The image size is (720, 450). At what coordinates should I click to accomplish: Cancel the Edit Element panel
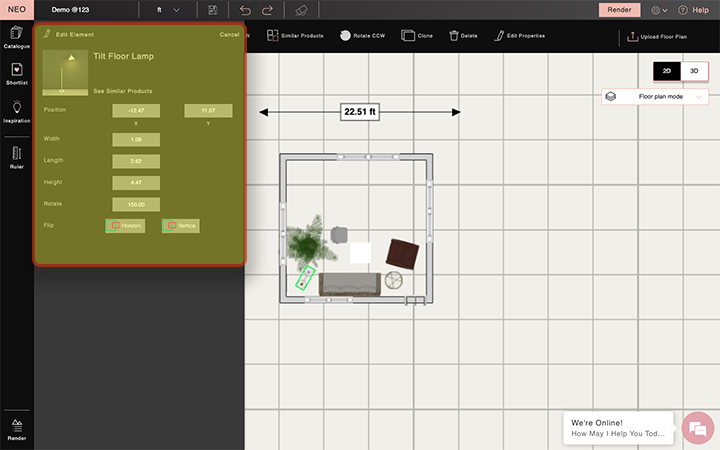(x=229, y=34)
